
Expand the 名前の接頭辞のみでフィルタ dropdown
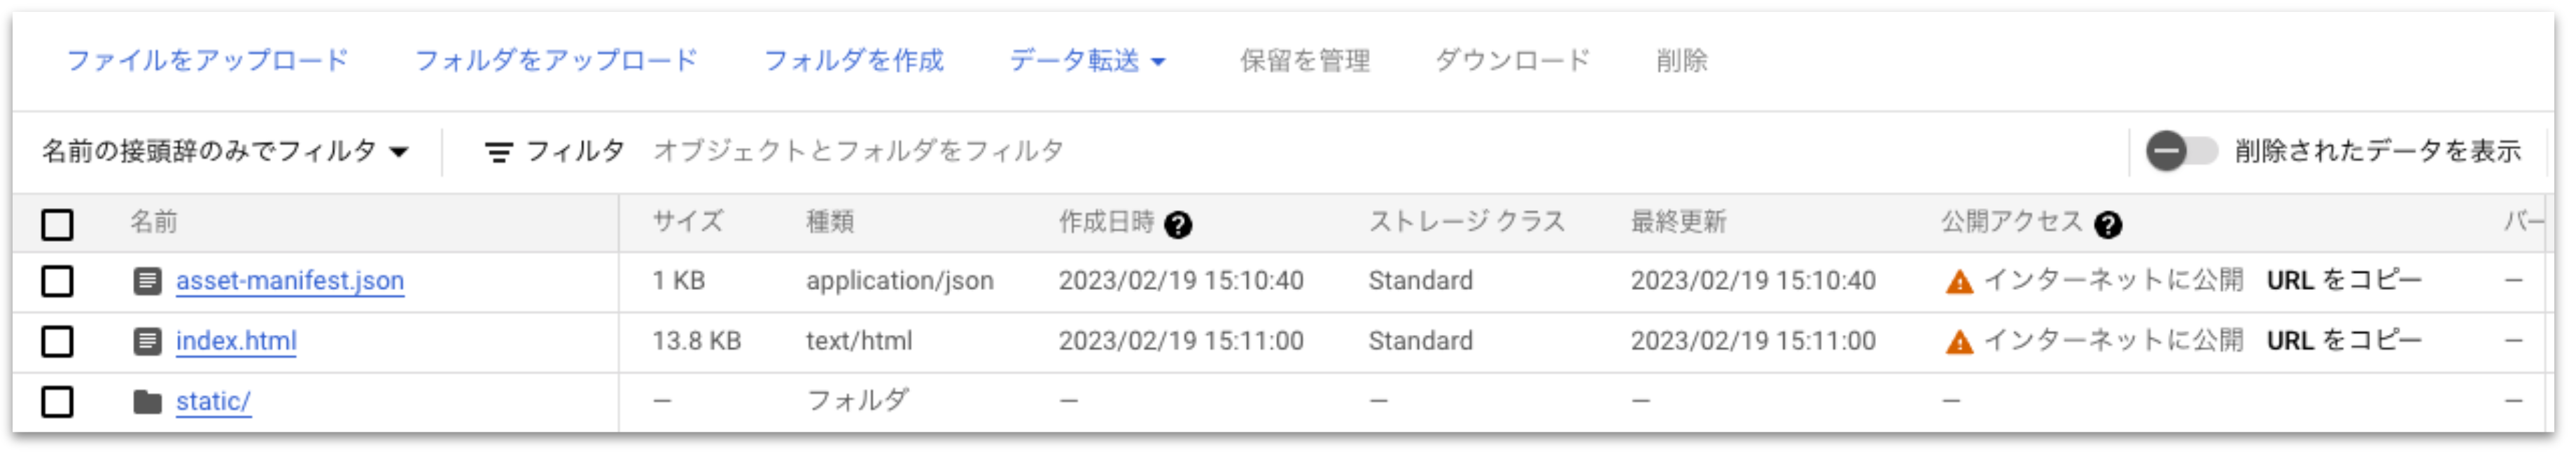(x=225, y=152)
